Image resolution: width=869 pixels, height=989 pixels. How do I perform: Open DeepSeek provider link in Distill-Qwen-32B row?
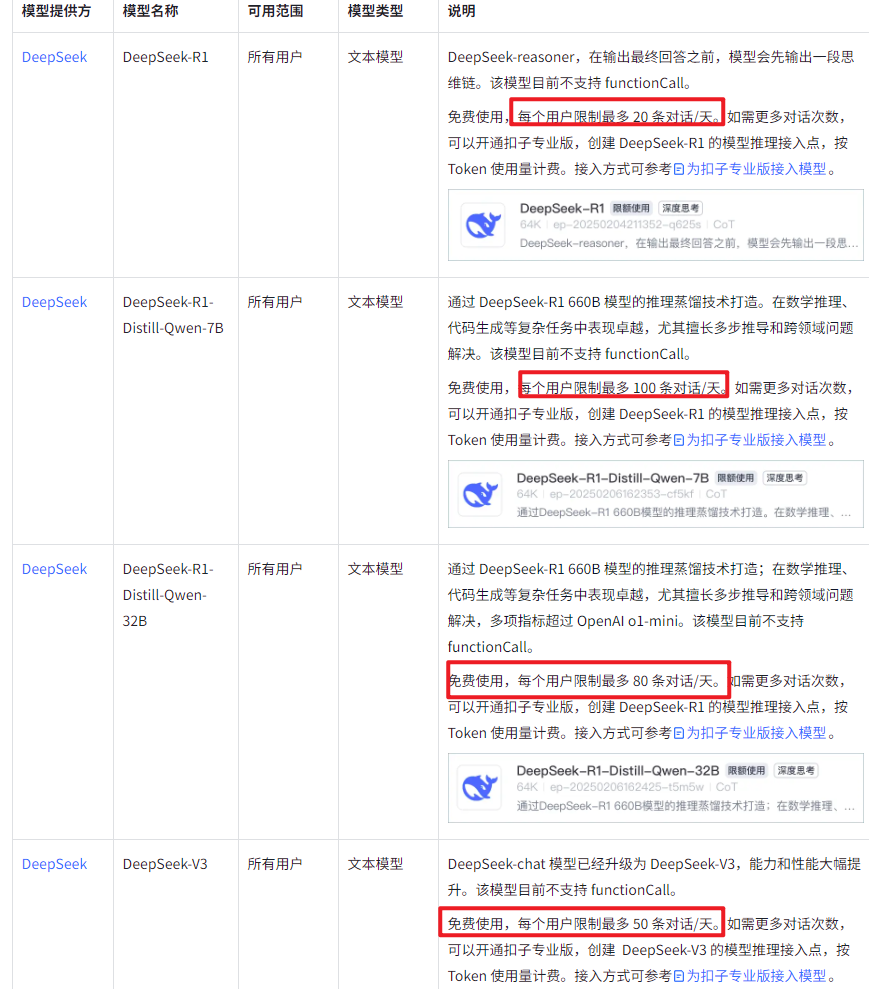54,569
